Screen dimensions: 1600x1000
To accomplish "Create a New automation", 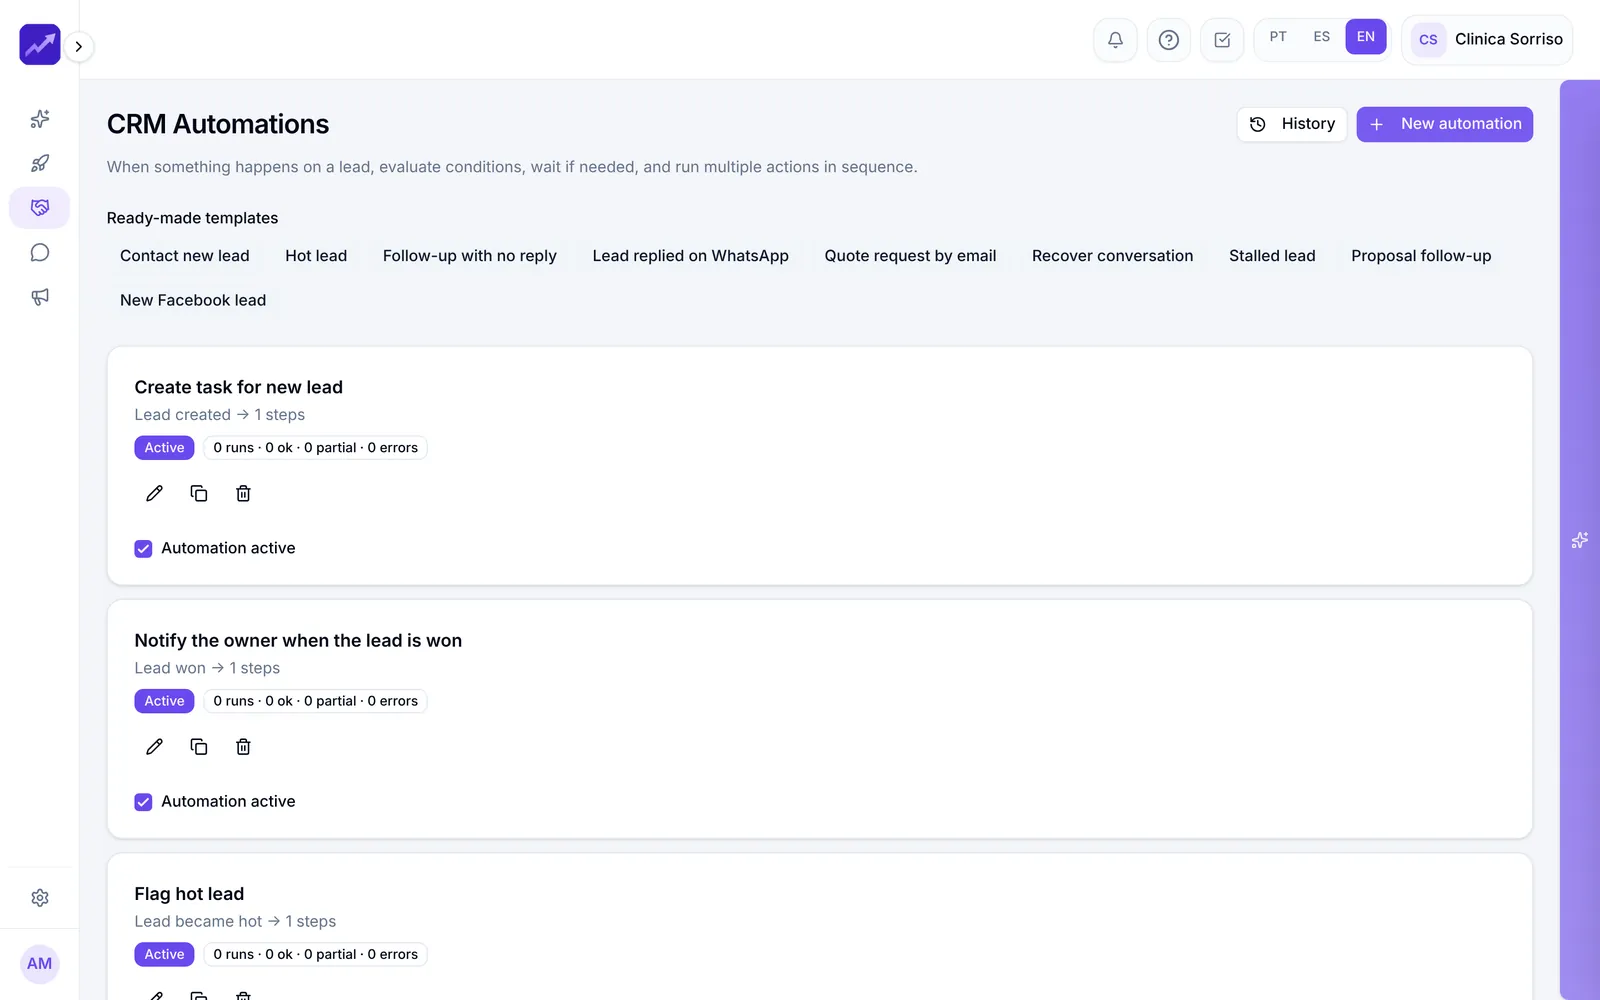I will pyautogui.click(x=1445, y=124).
